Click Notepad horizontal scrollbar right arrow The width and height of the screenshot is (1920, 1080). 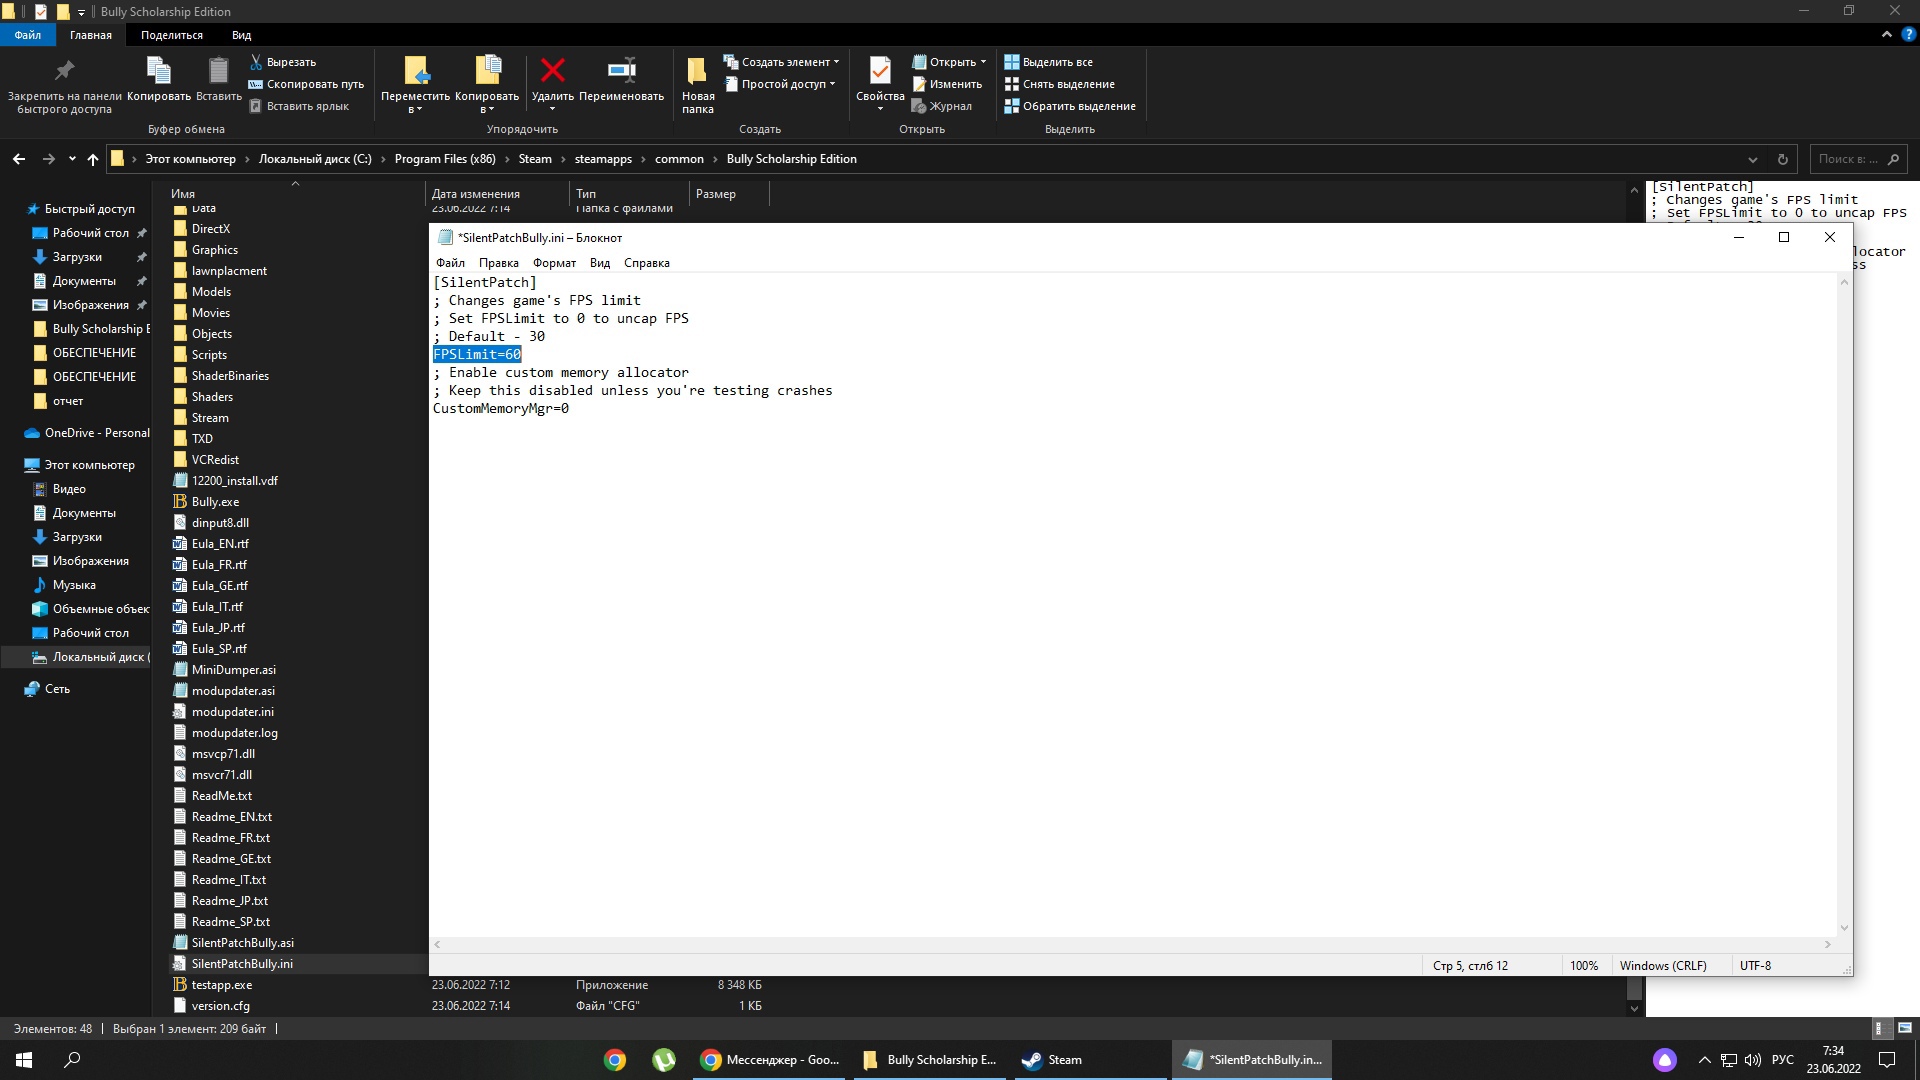coord(1827,944)
